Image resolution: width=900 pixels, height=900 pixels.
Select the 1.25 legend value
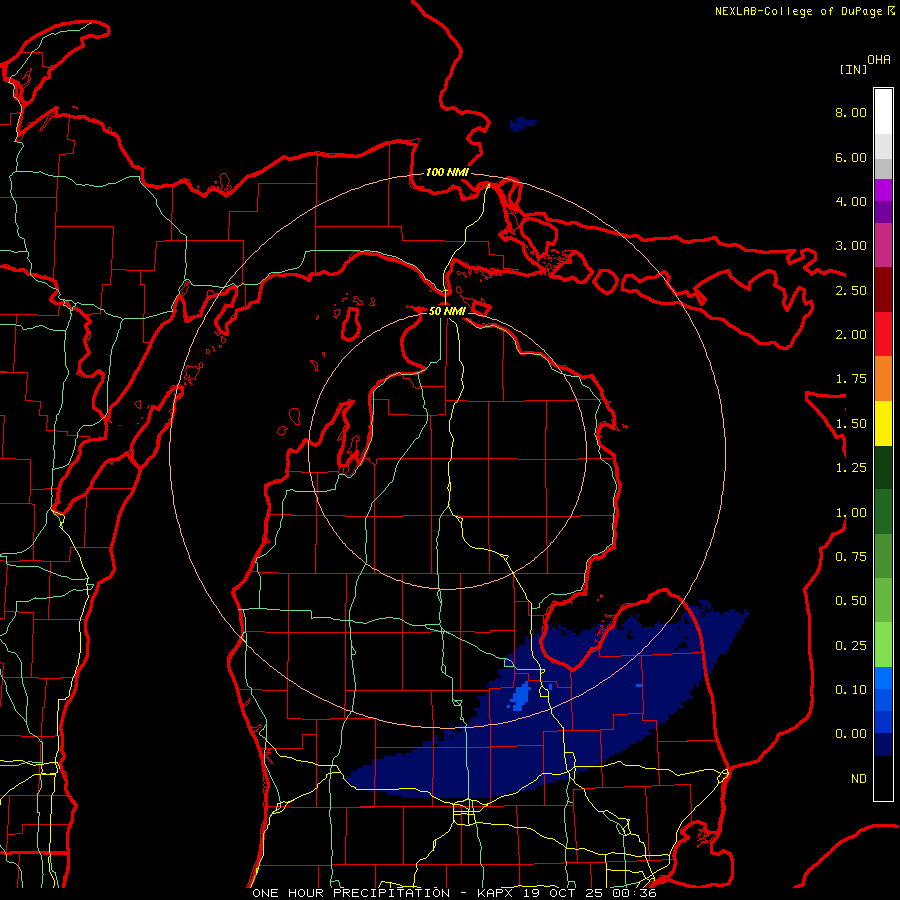tap(851, 468)
